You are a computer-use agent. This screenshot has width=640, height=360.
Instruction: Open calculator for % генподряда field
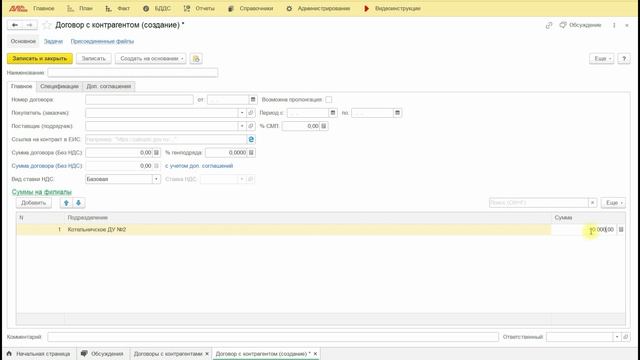point(251,153)
